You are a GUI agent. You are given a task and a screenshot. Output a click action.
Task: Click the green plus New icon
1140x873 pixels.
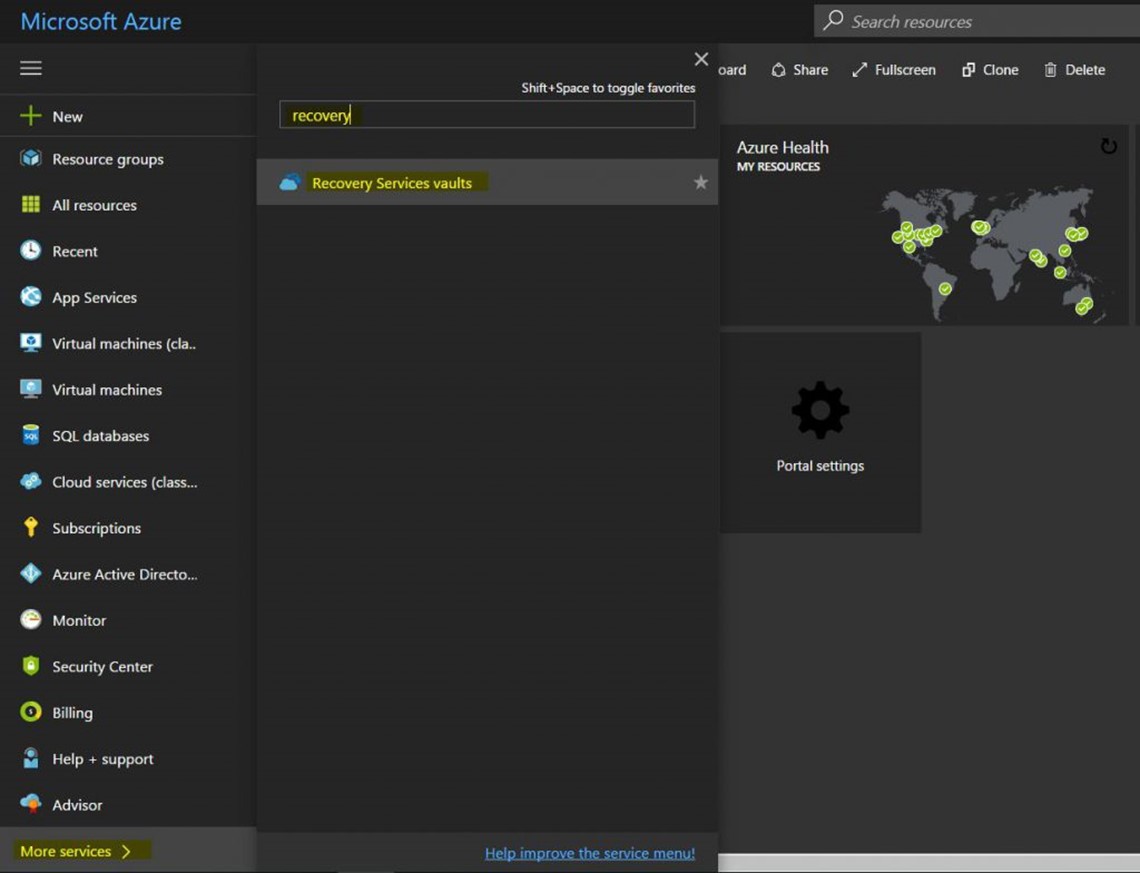31,116
